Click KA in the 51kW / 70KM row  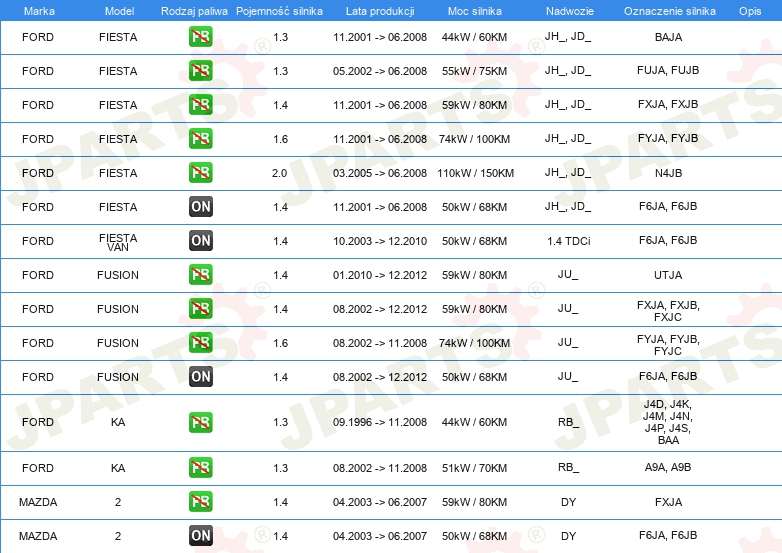(x=118, y=468)
